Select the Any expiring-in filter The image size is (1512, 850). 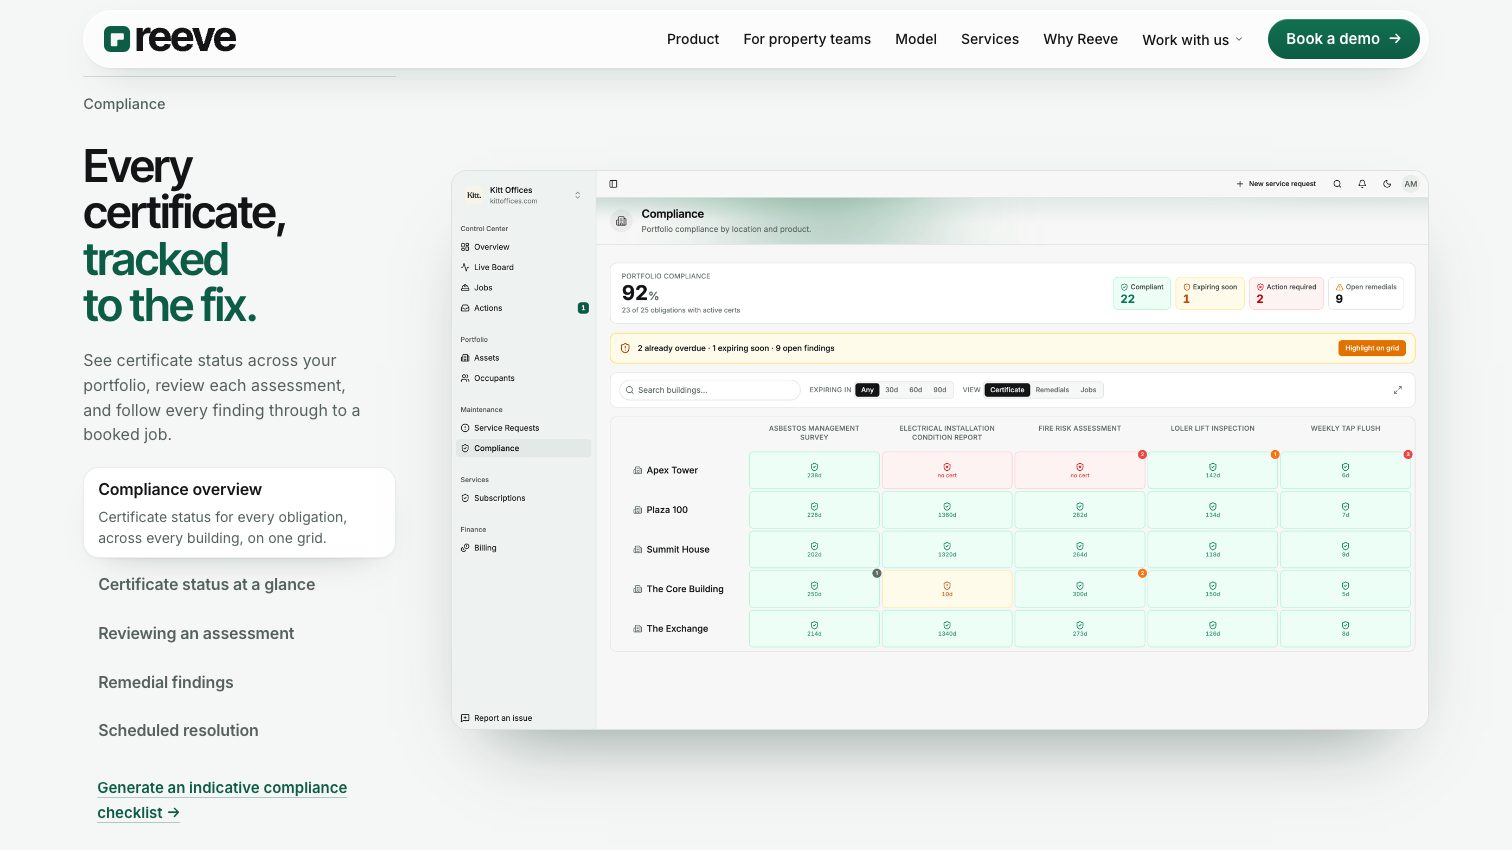[867, 390]
